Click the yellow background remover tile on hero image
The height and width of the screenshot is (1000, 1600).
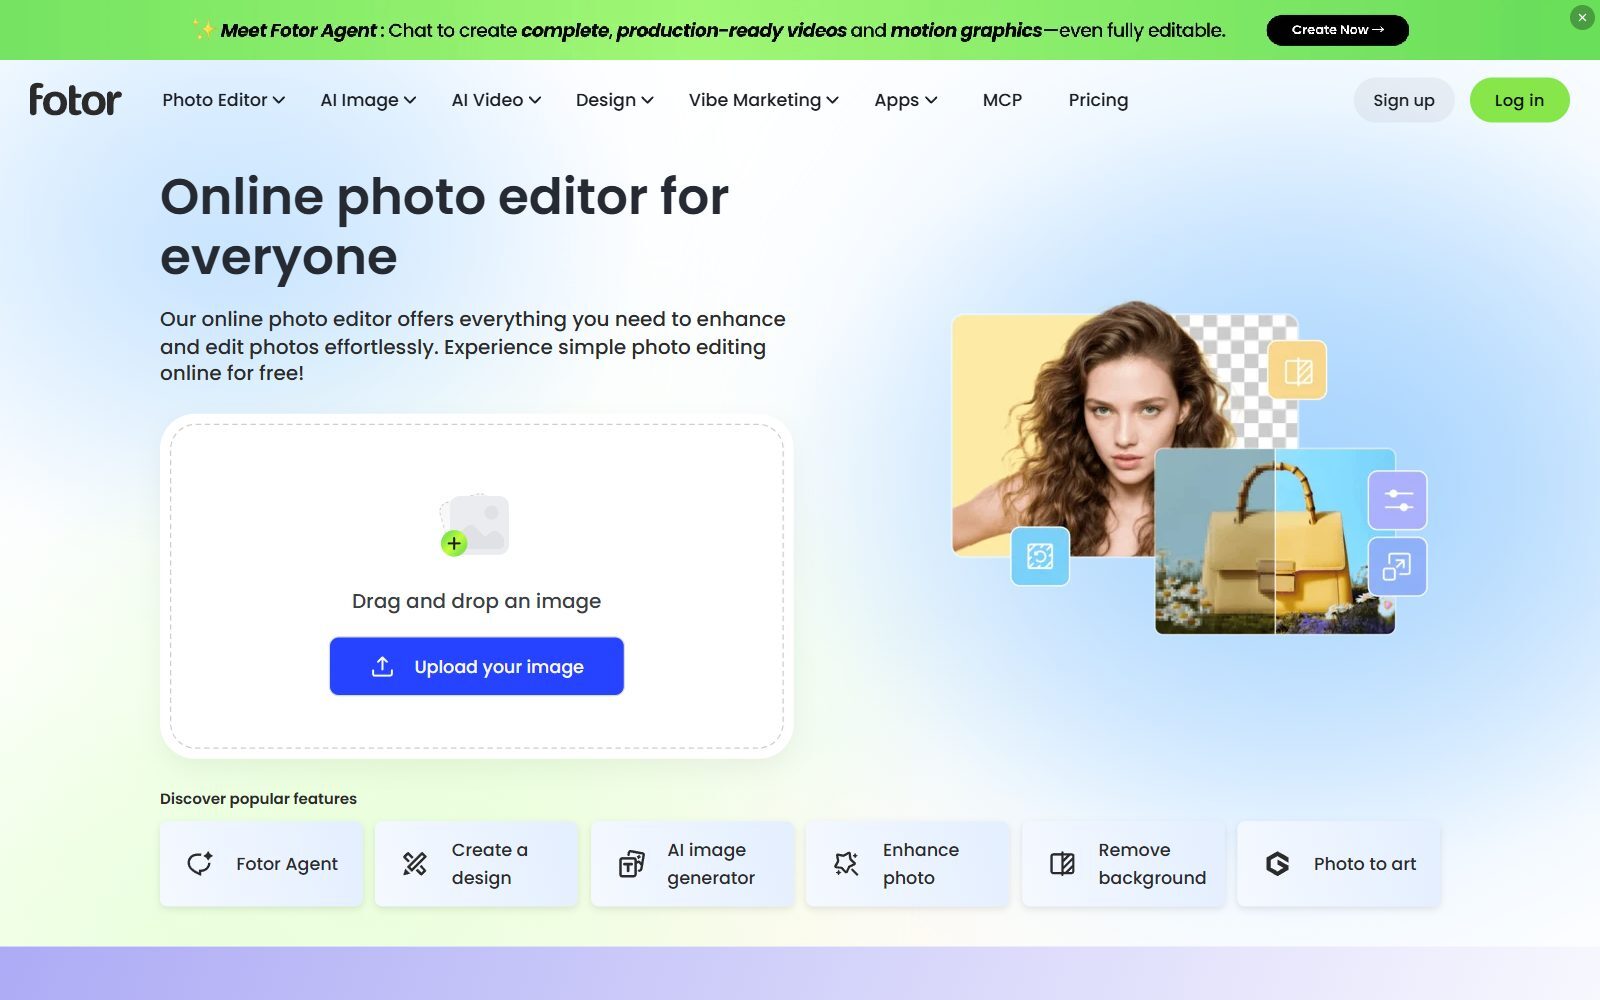coord(1297,371)
